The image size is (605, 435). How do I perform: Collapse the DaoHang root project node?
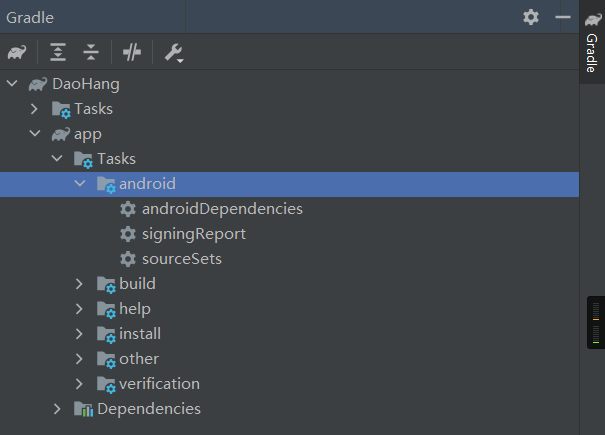click(12, 84)
